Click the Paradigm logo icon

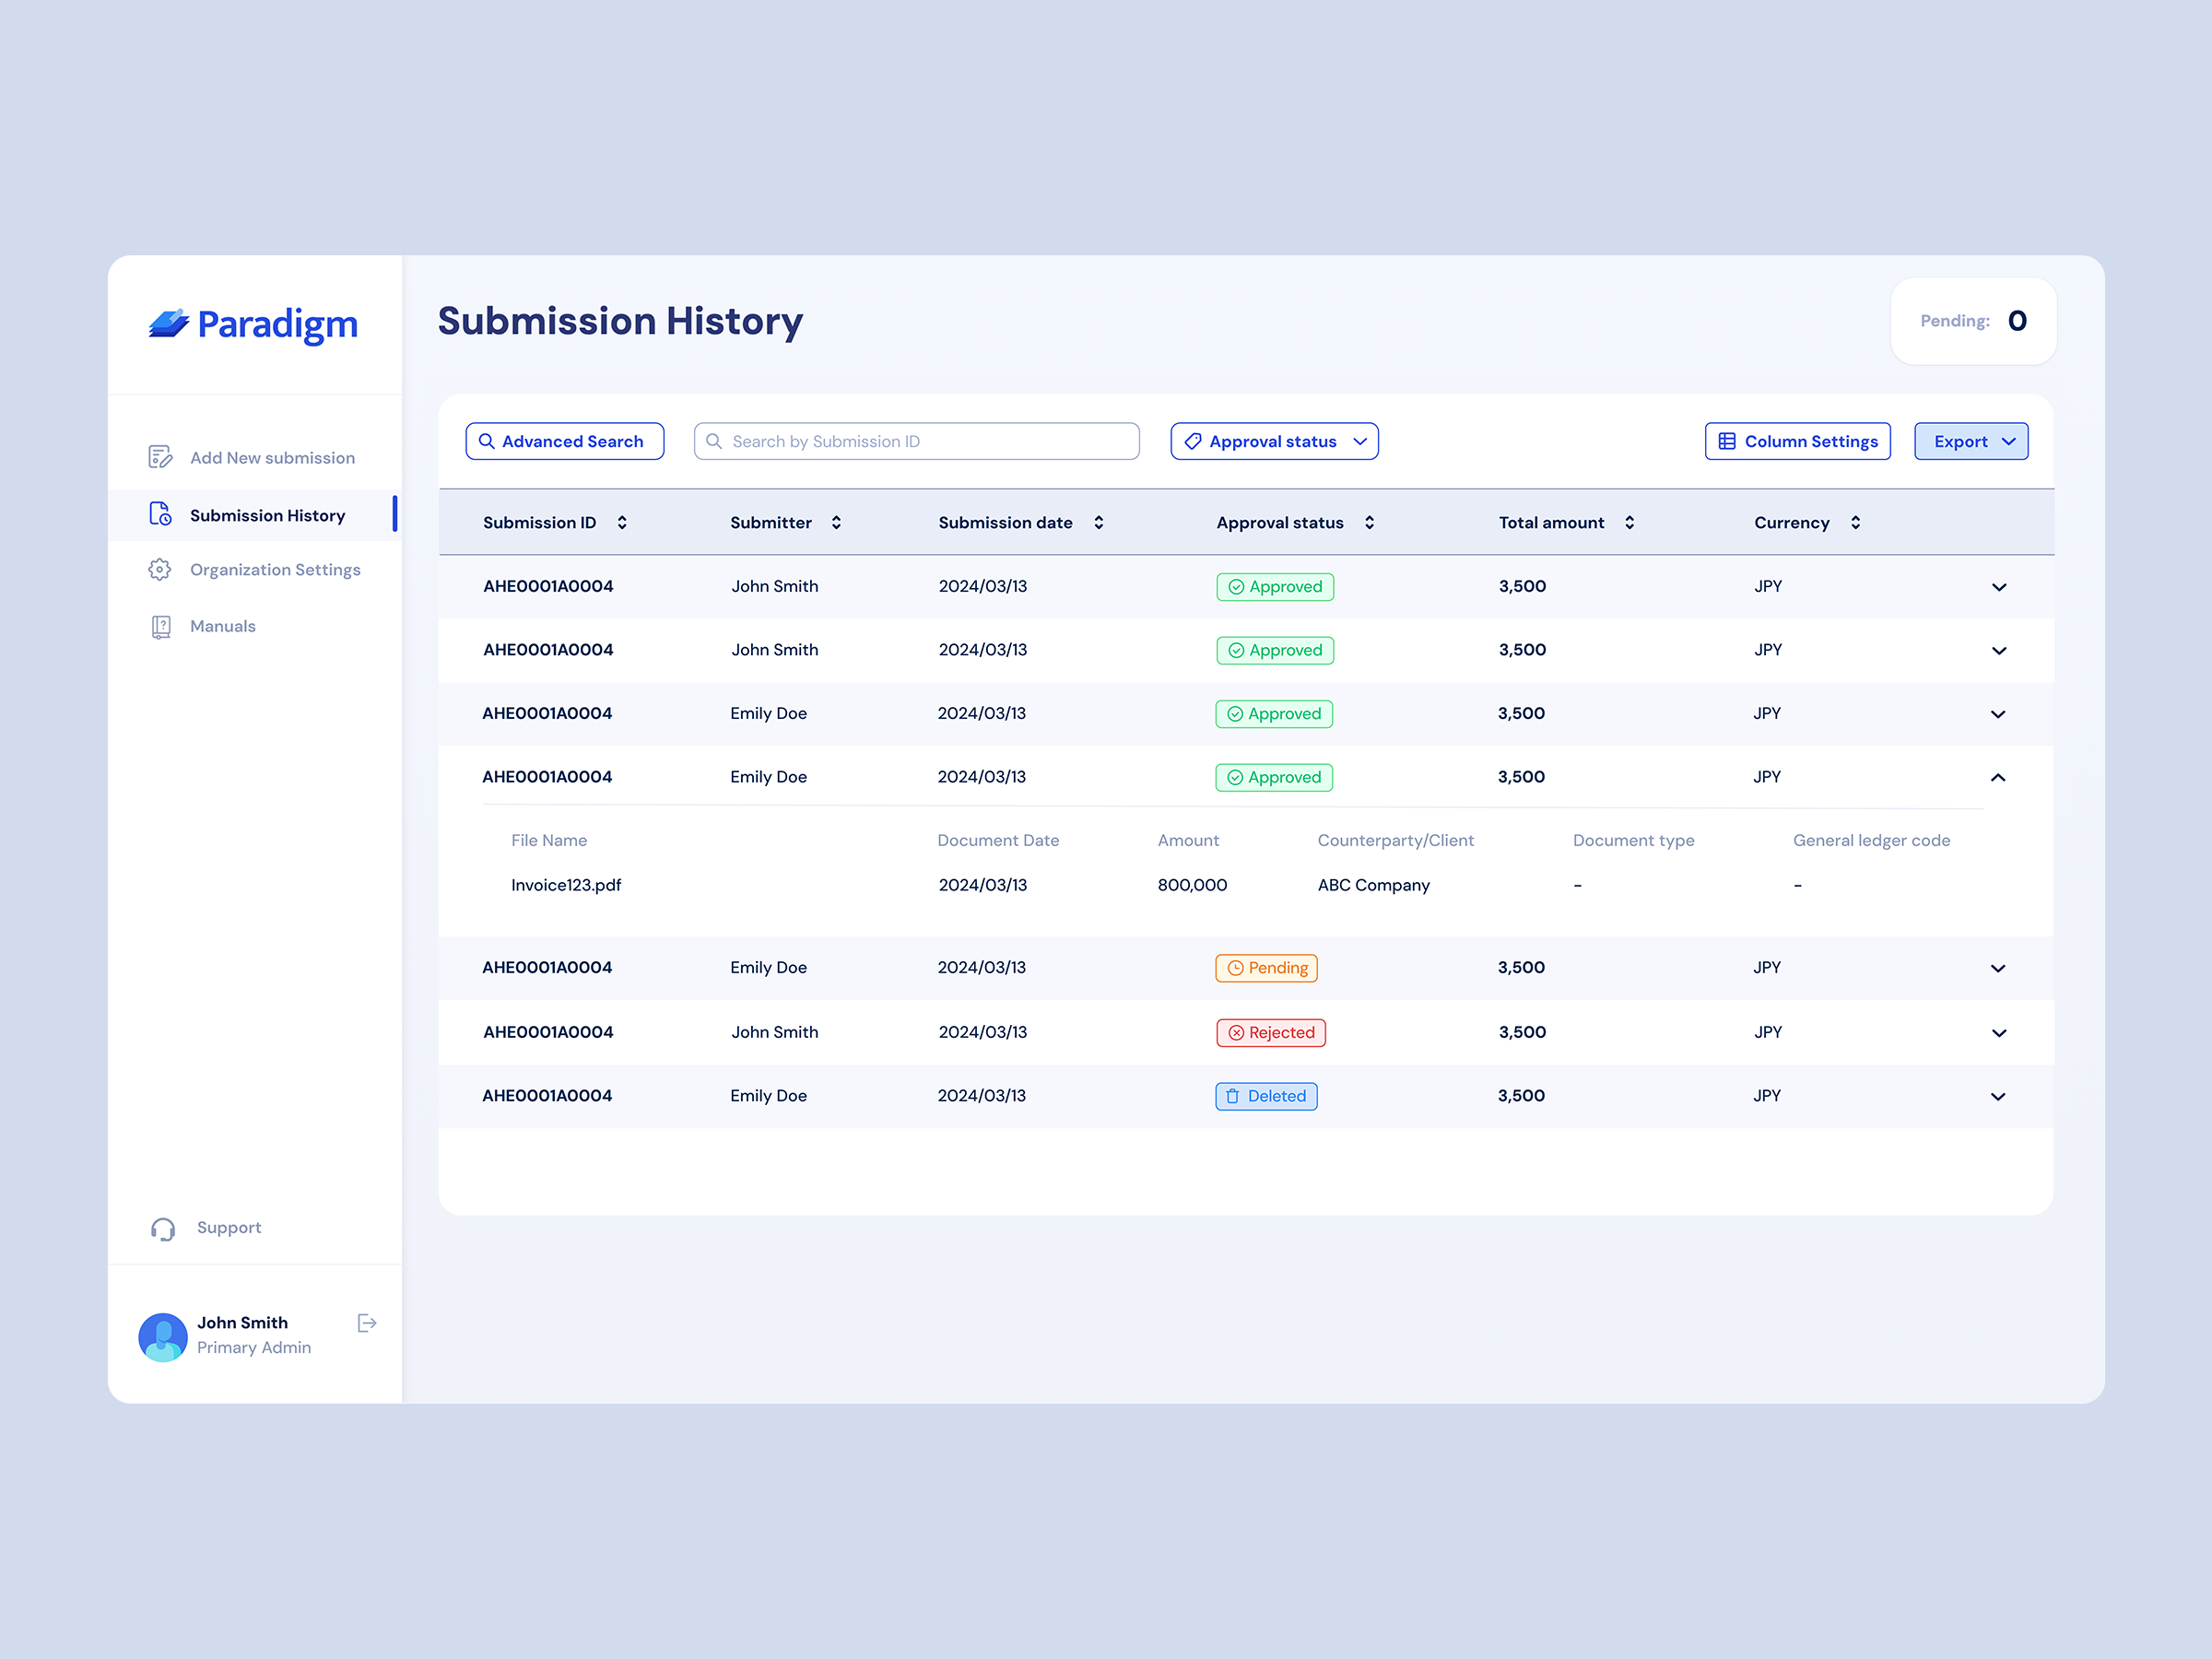pyautogui.click(x=169, y=323)
